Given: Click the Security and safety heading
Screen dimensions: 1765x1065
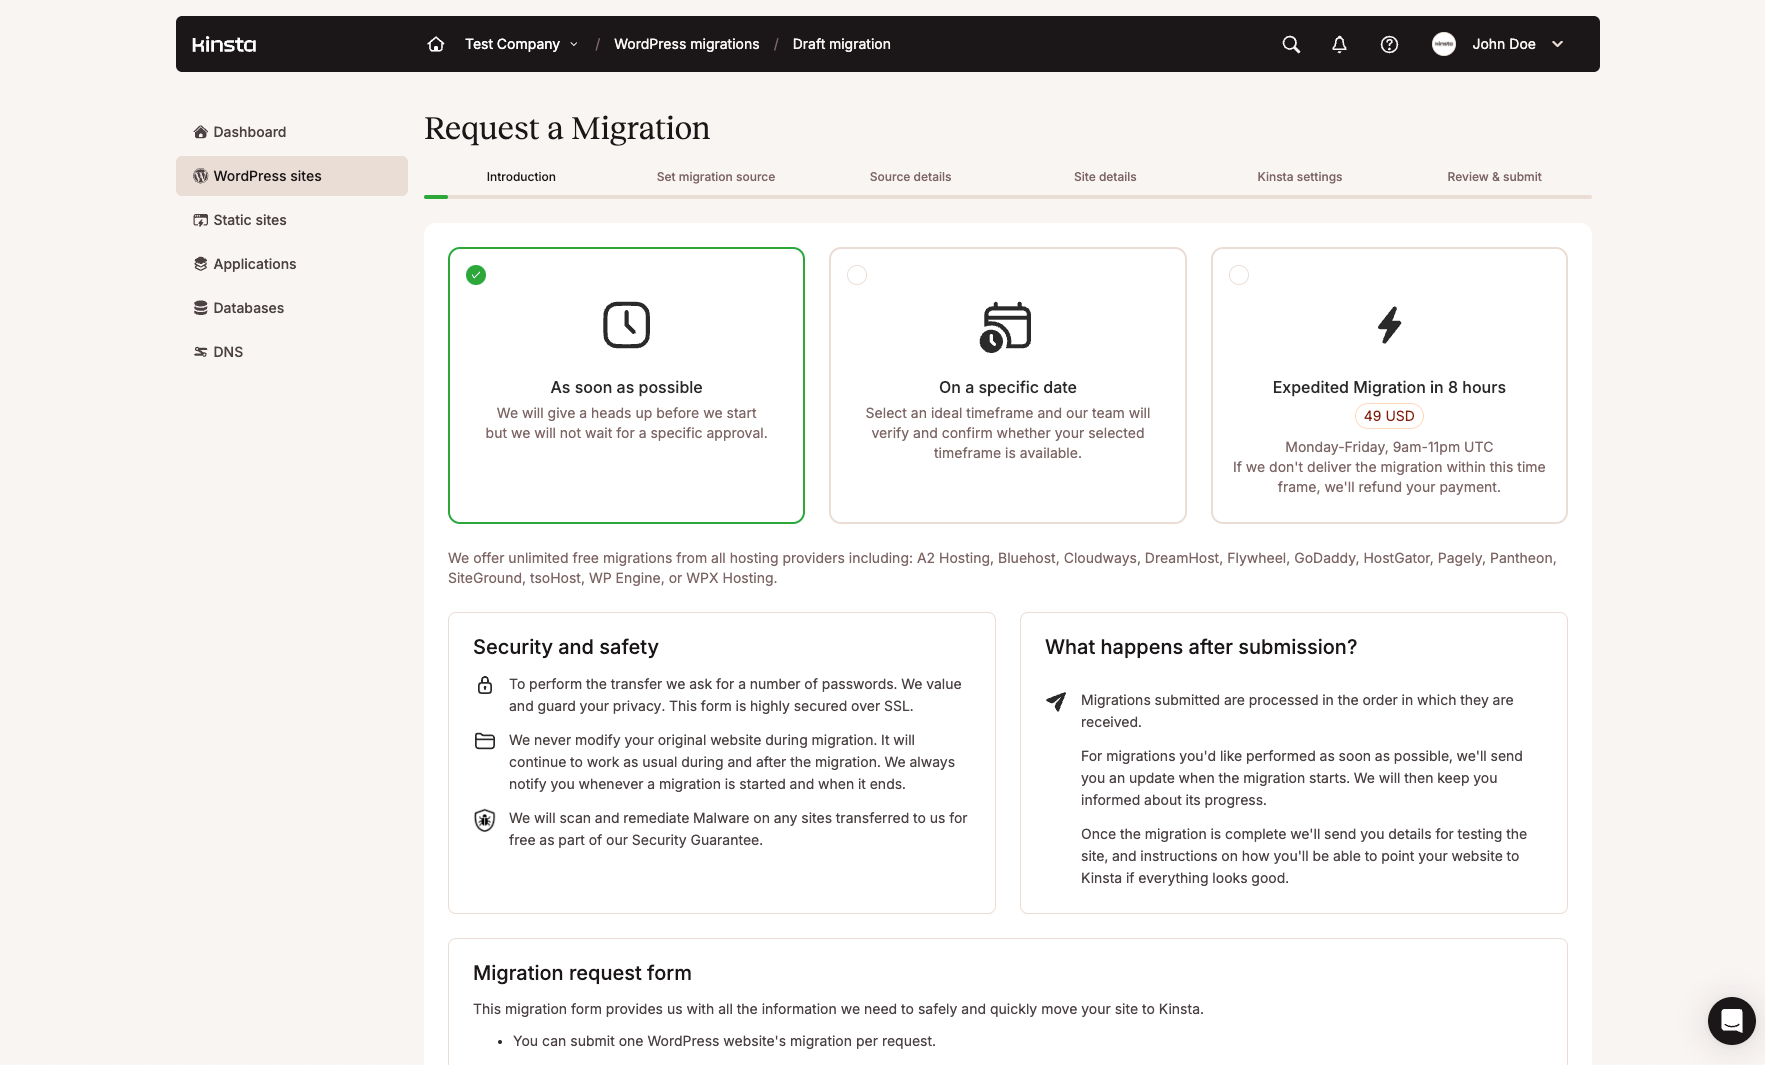Looking at the screenshot, I should (566, 647).
